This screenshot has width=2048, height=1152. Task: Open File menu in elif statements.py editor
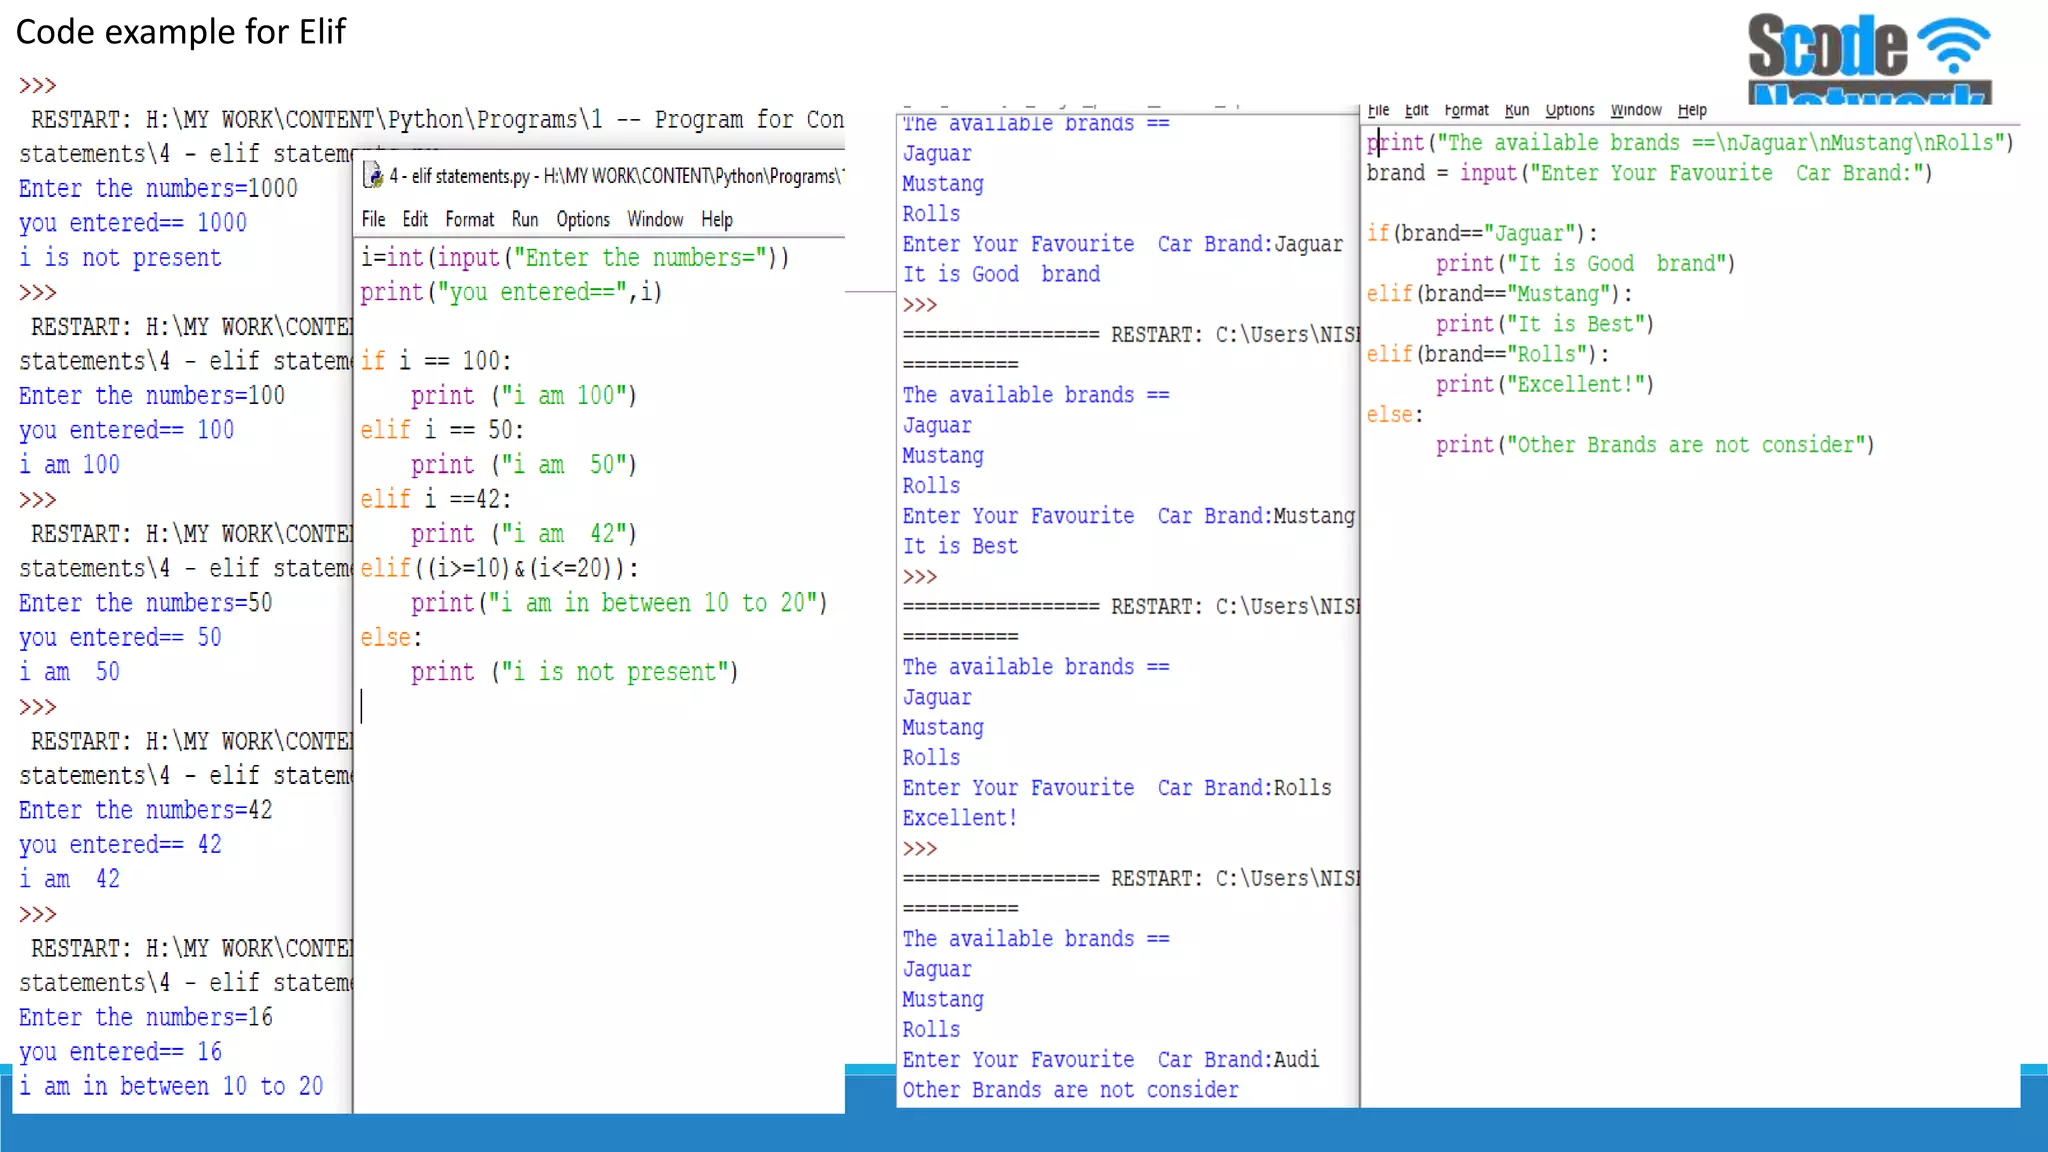point(373,219)
